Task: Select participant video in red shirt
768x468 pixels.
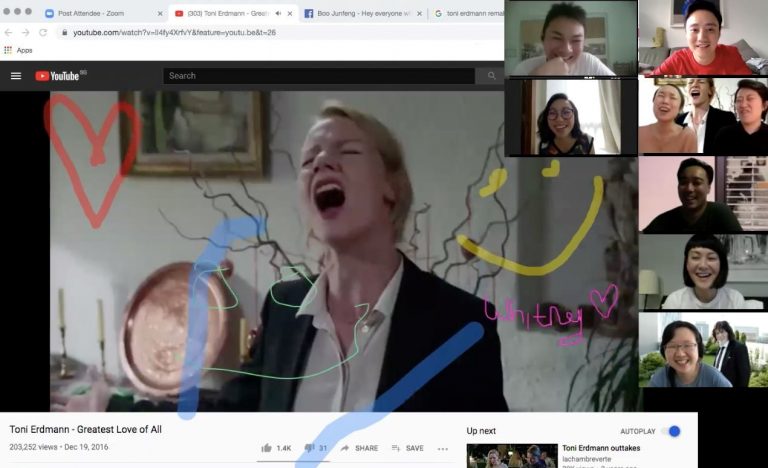Action: coord(703,38)
